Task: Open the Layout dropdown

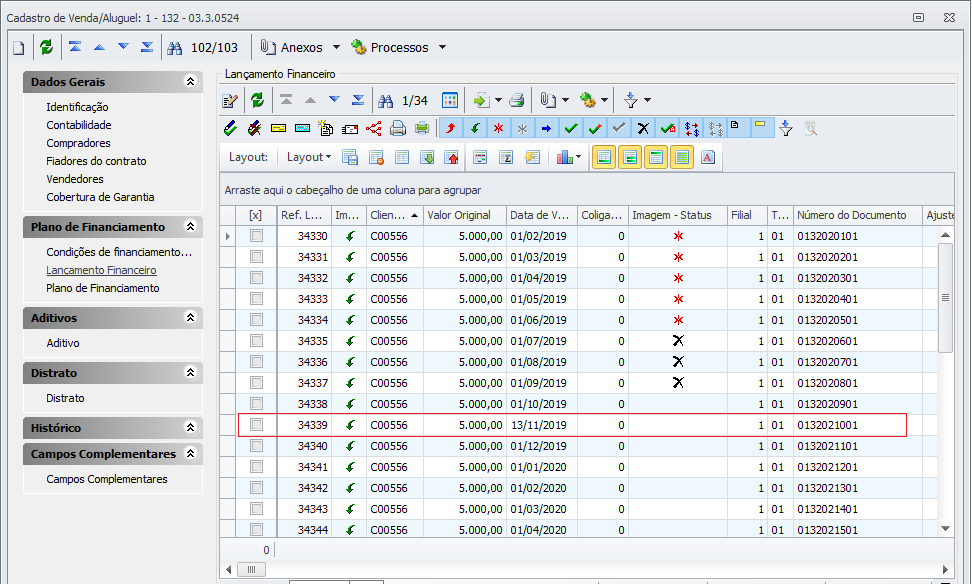Action: click(309, 157)
